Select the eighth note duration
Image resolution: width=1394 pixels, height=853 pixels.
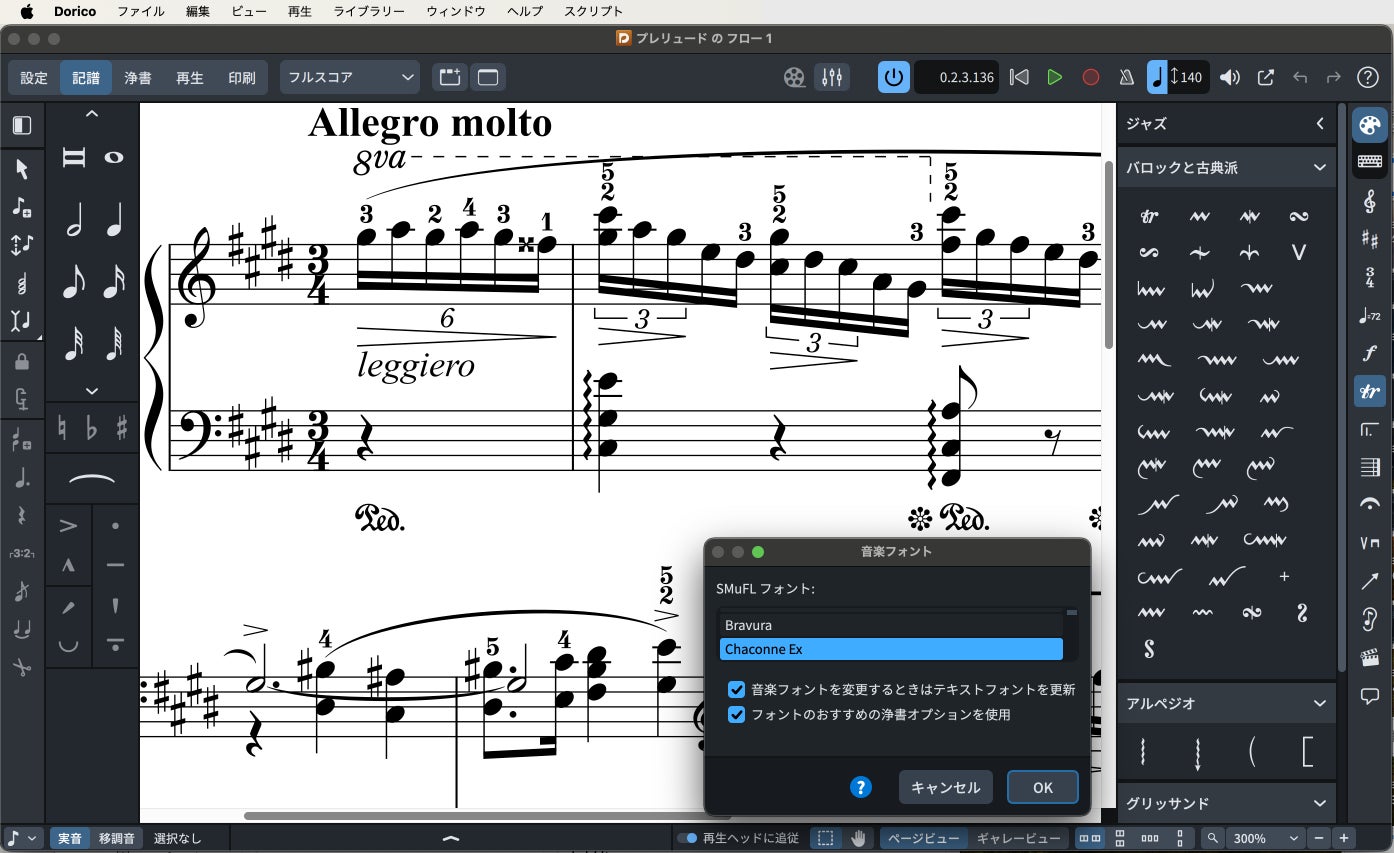point(74,283)
